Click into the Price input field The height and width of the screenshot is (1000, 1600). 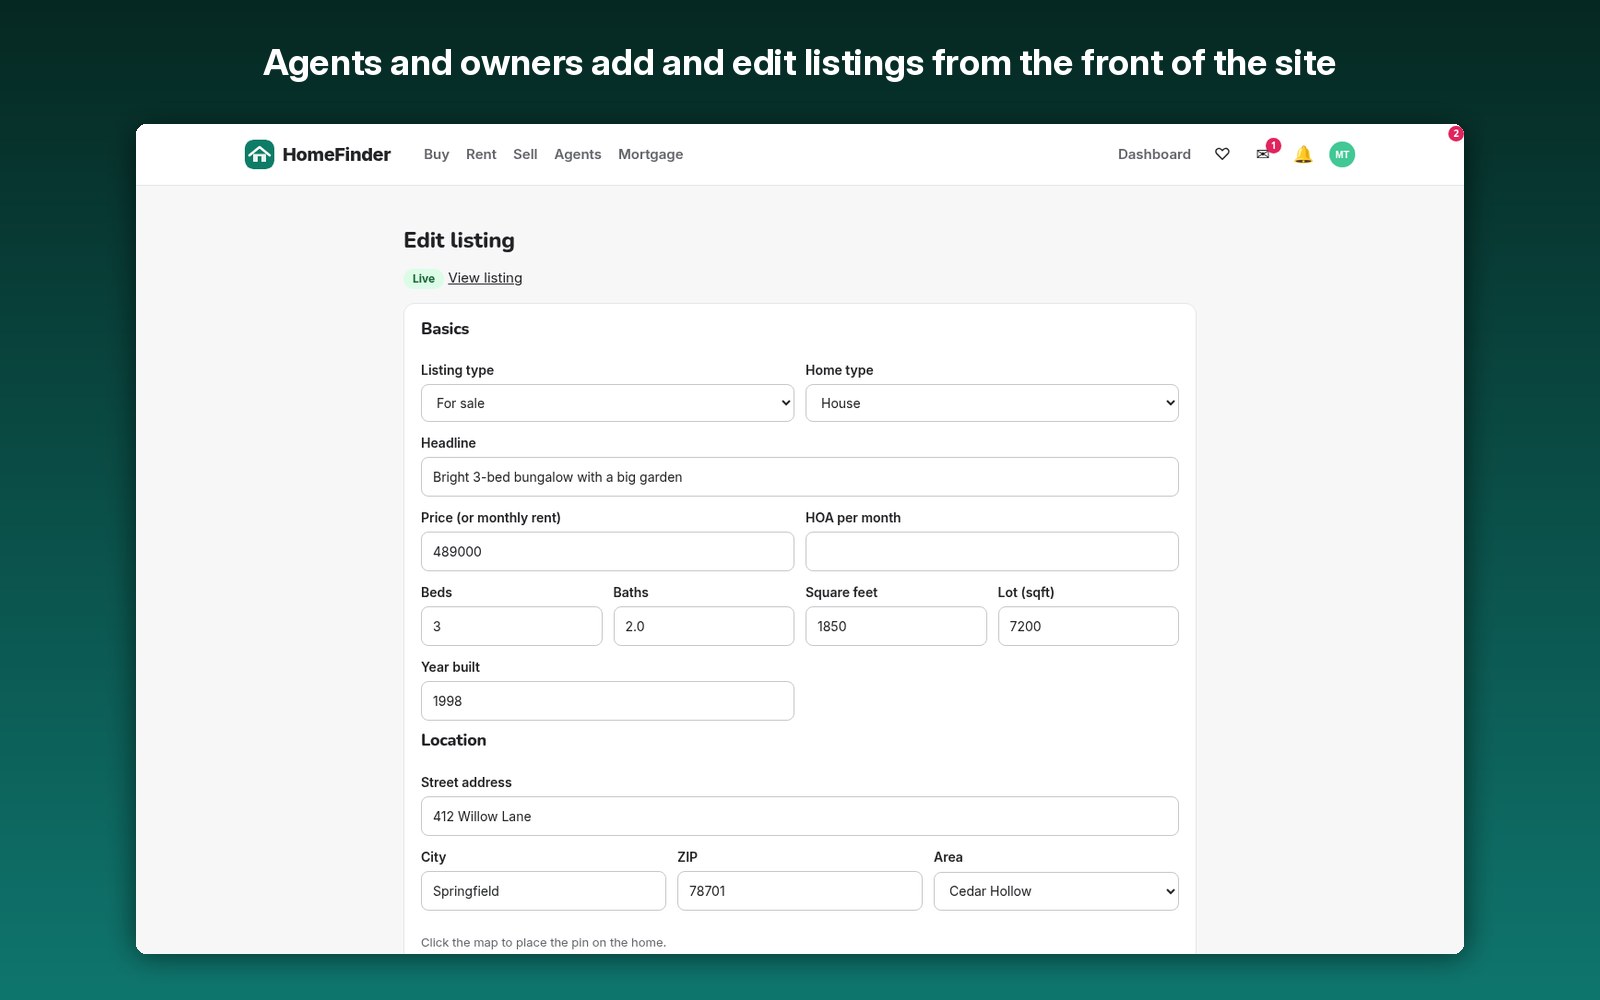pos(607,552)
